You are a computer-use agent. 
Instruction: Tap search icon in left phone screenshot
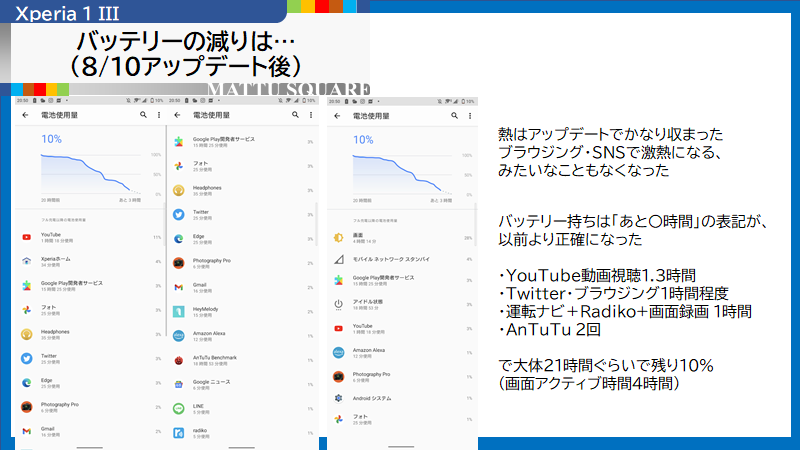(143, 115)
